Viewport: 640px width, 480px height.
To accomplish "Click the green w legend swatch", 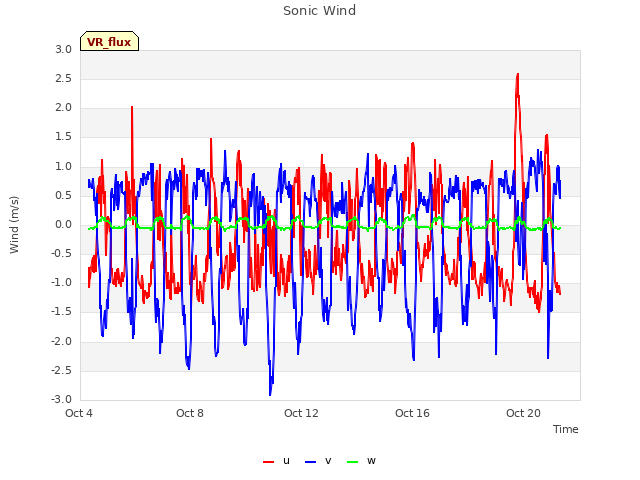I will click(x=352, y=462).
